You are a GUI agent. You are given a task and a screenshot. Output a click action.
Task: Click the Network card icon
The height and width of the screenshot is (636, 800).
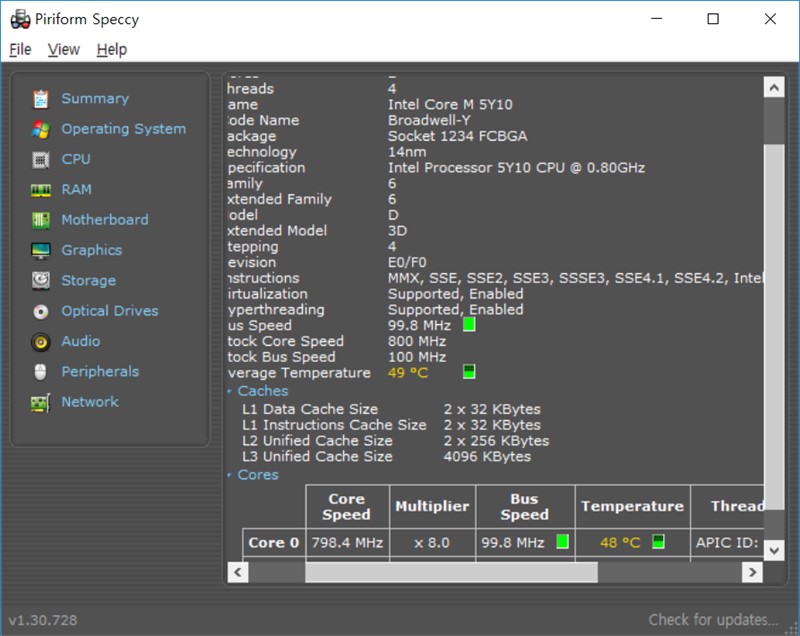tap(41, 402)
